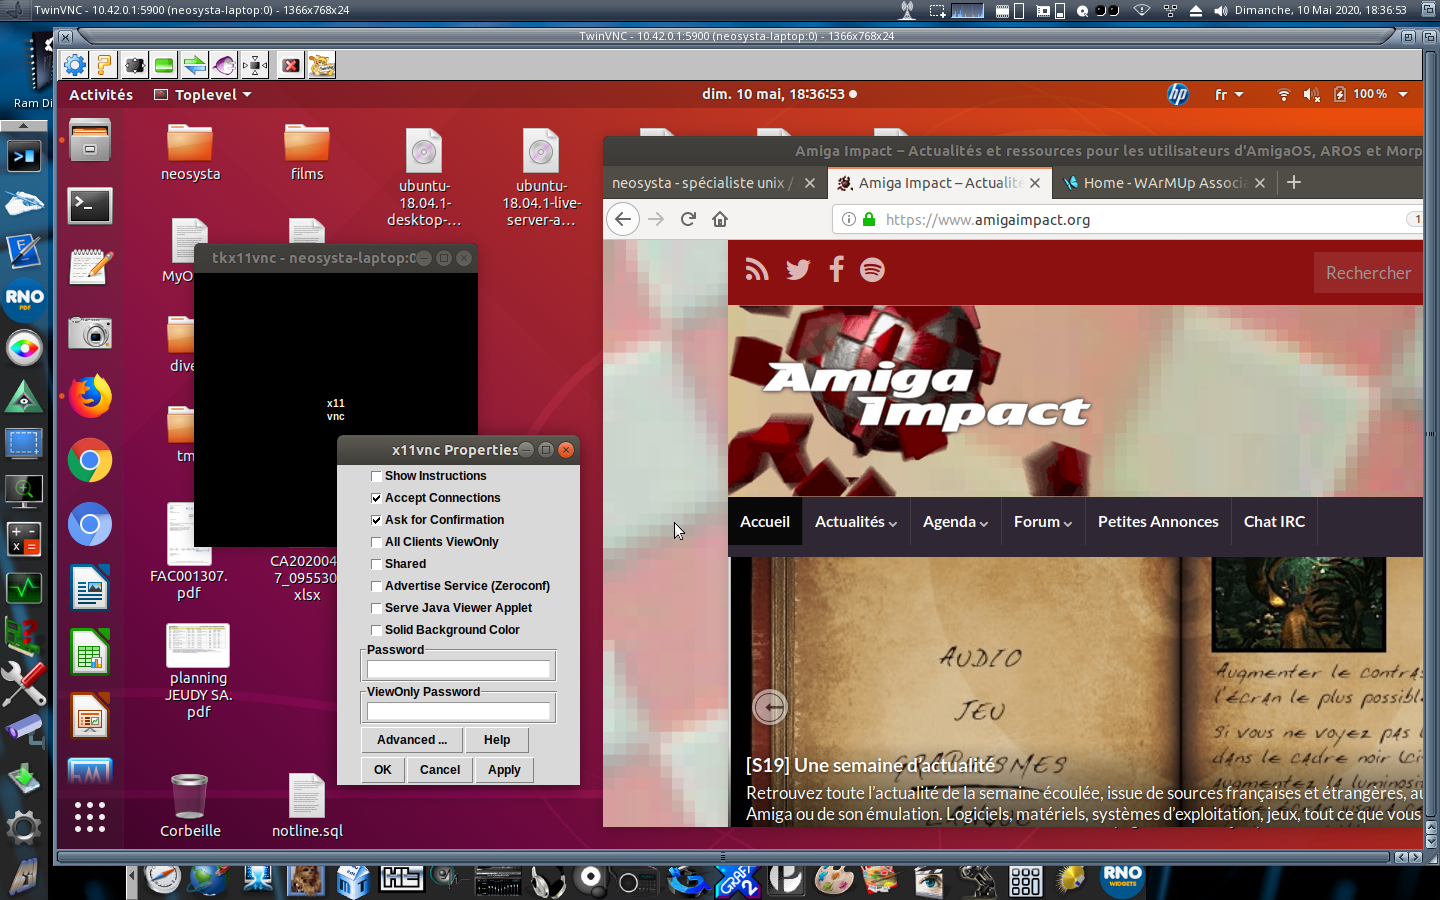Viewport: 1440px width, 900px height.
Task: Open the Corbeille trash on the desktop
Action: point(190,805)
